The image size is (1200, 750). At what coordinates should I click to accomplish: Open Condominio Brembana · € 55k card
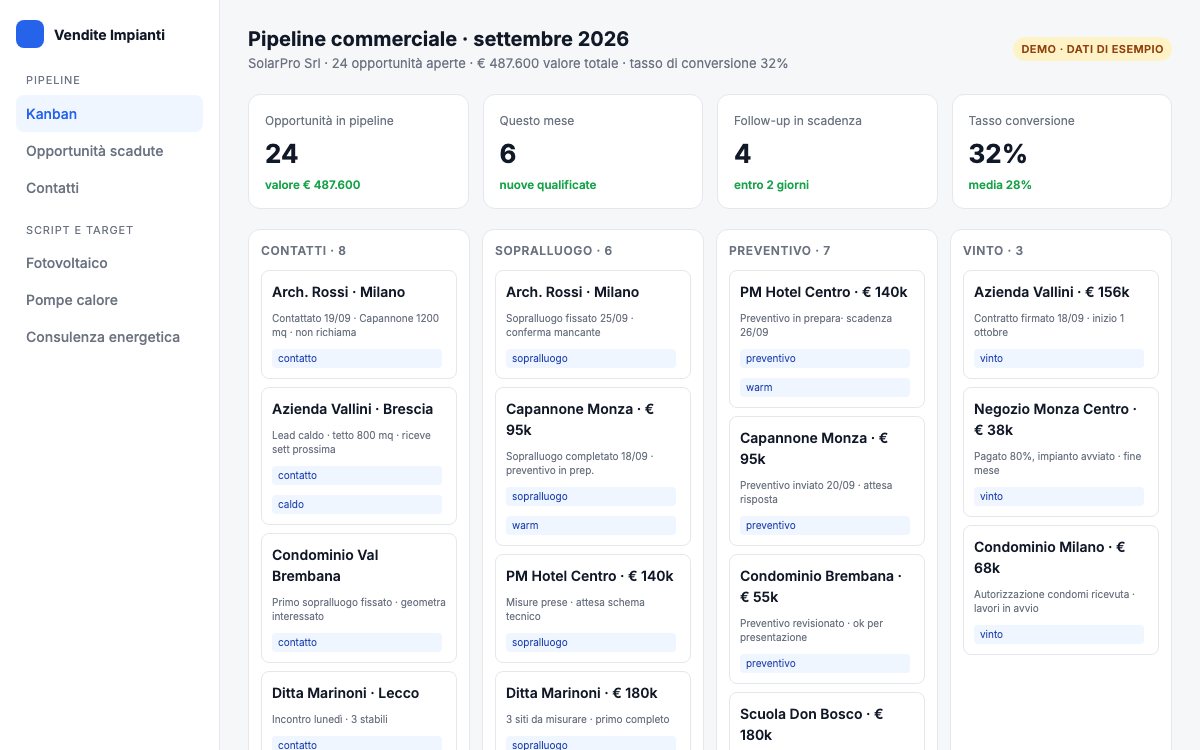[x=827, y=619]
